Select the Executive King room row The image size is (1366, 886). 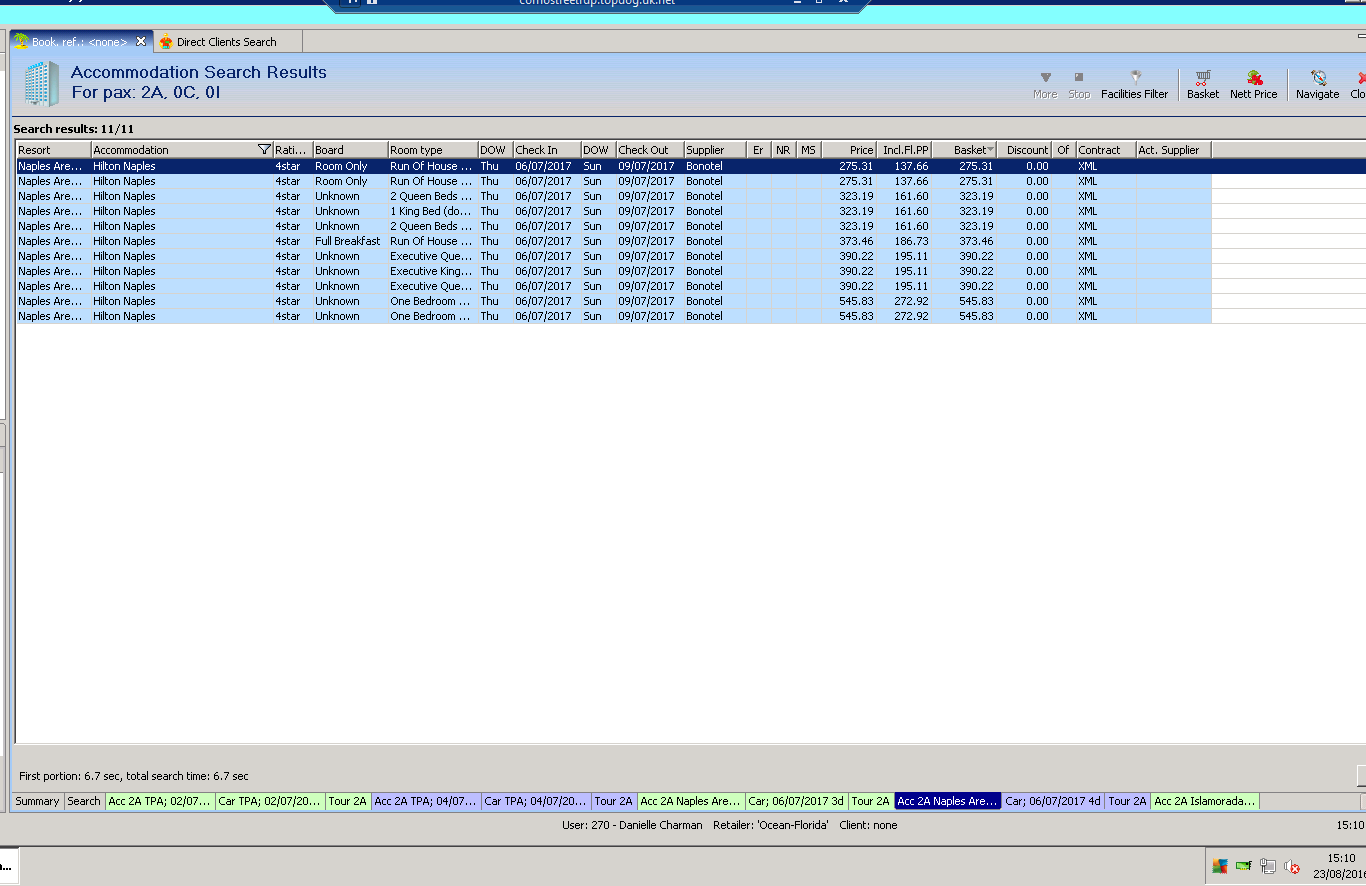click(430, 271)
